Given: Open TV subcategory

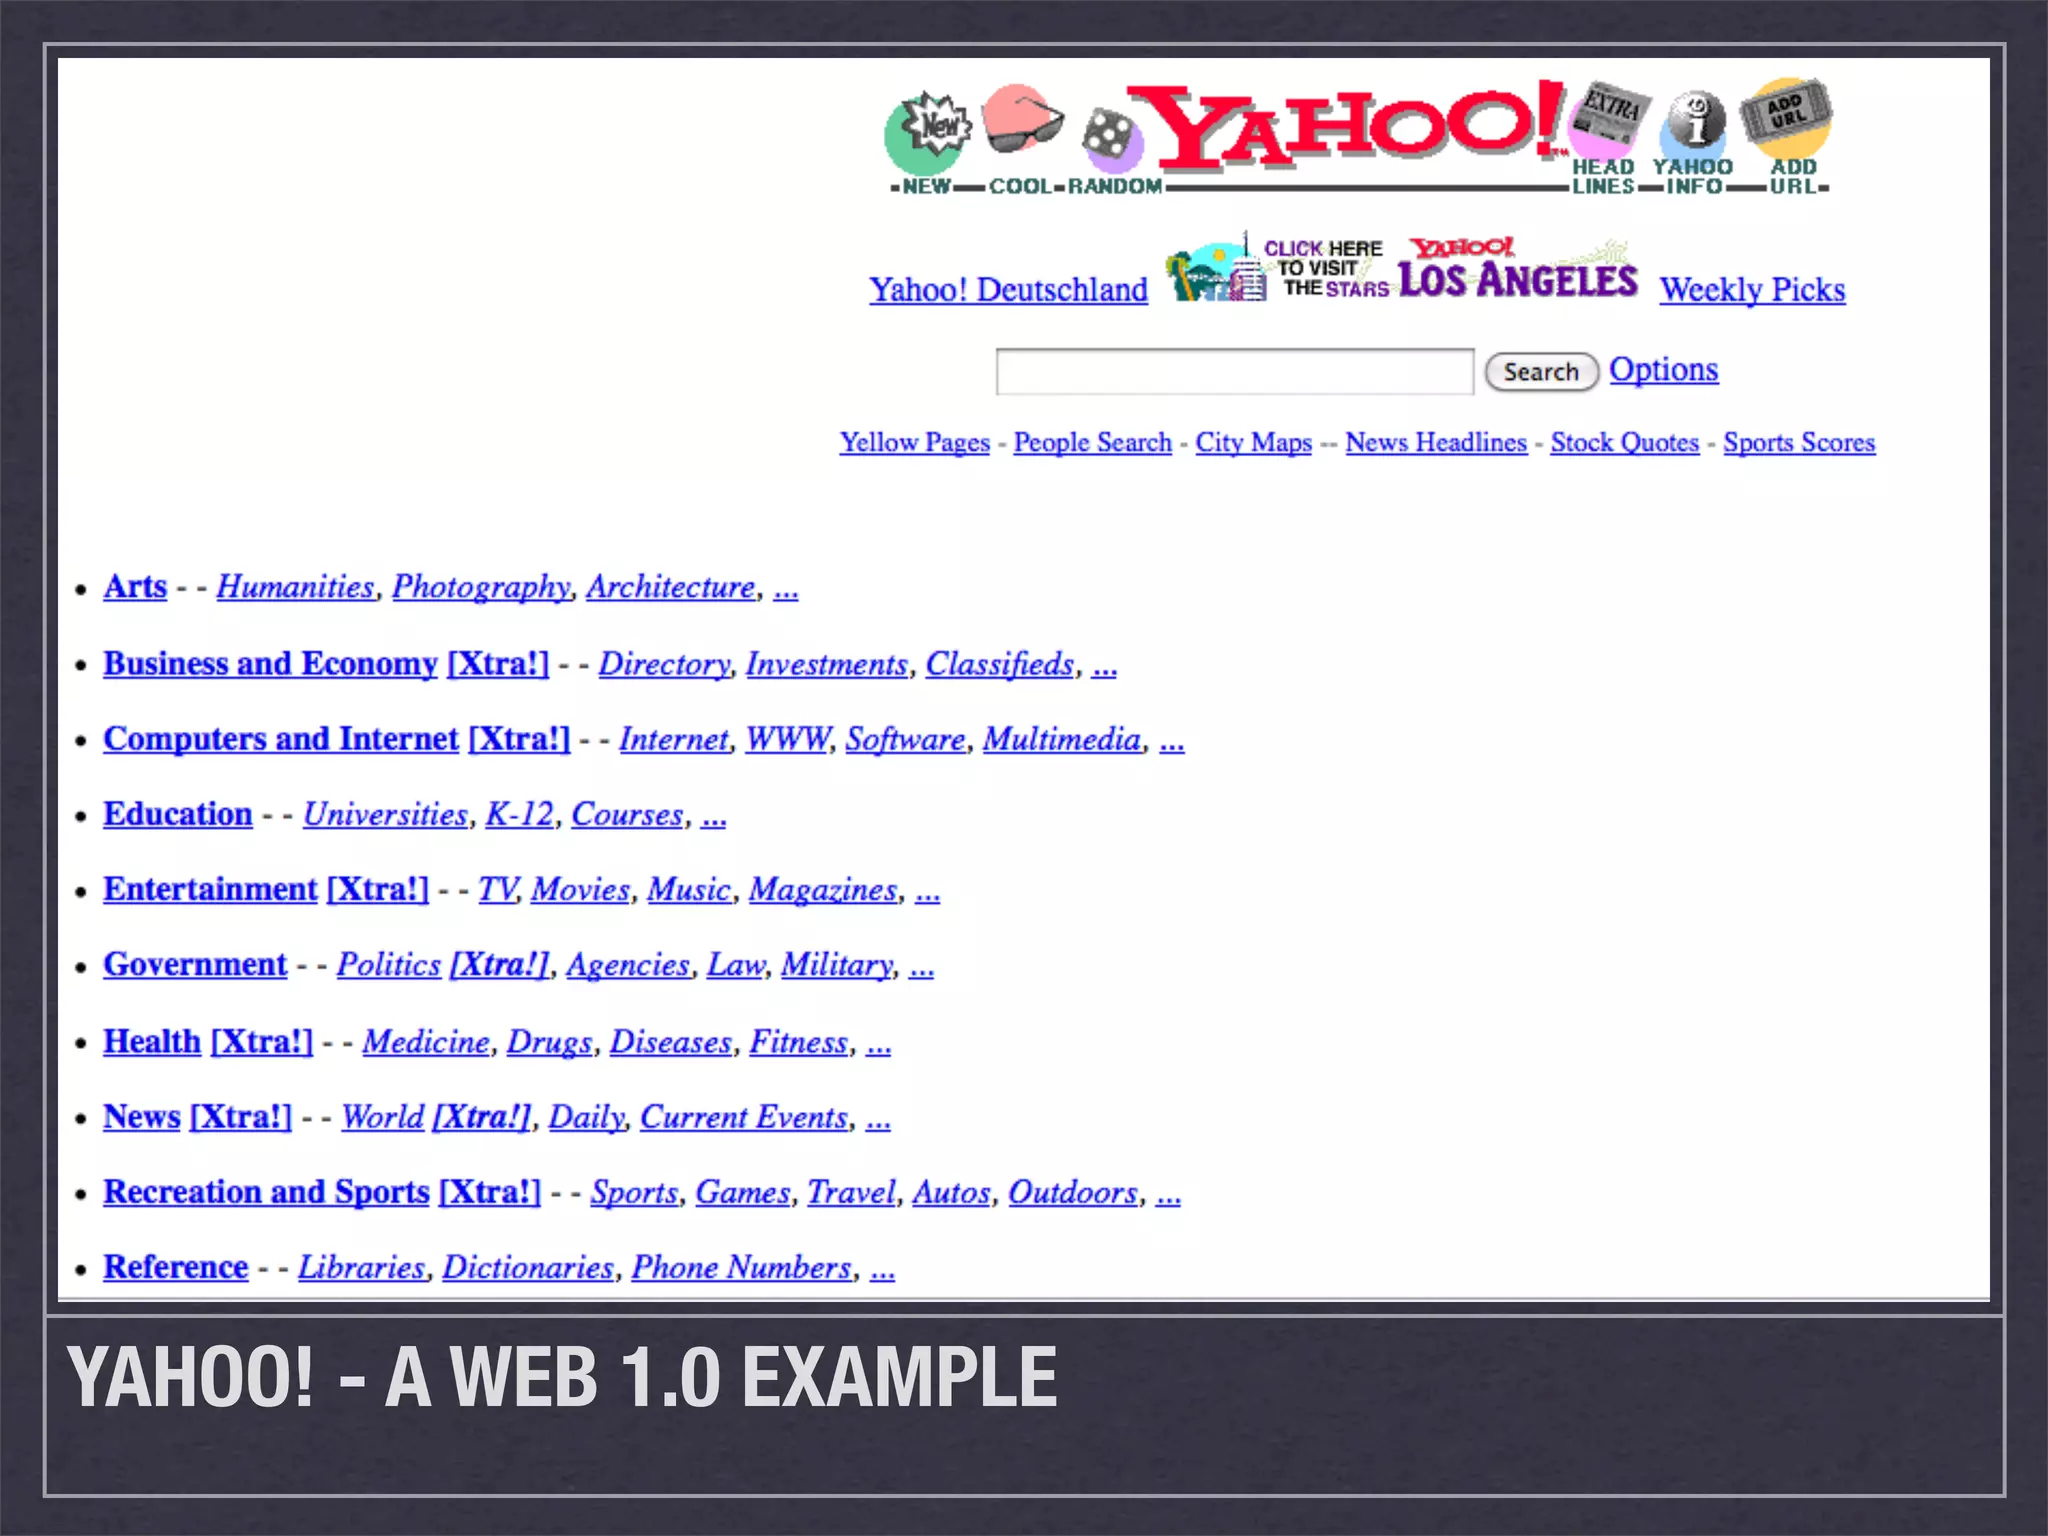Looking at the screenshot, I should click(x=497, y=890).
